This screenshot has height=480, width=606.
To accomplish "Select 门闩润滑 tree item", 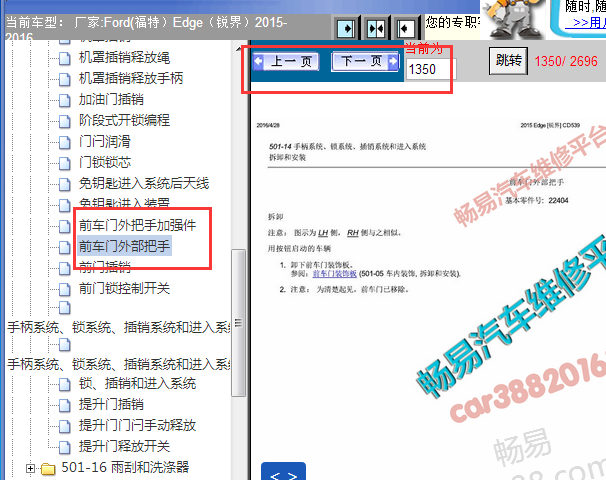I will click(105, 141).
